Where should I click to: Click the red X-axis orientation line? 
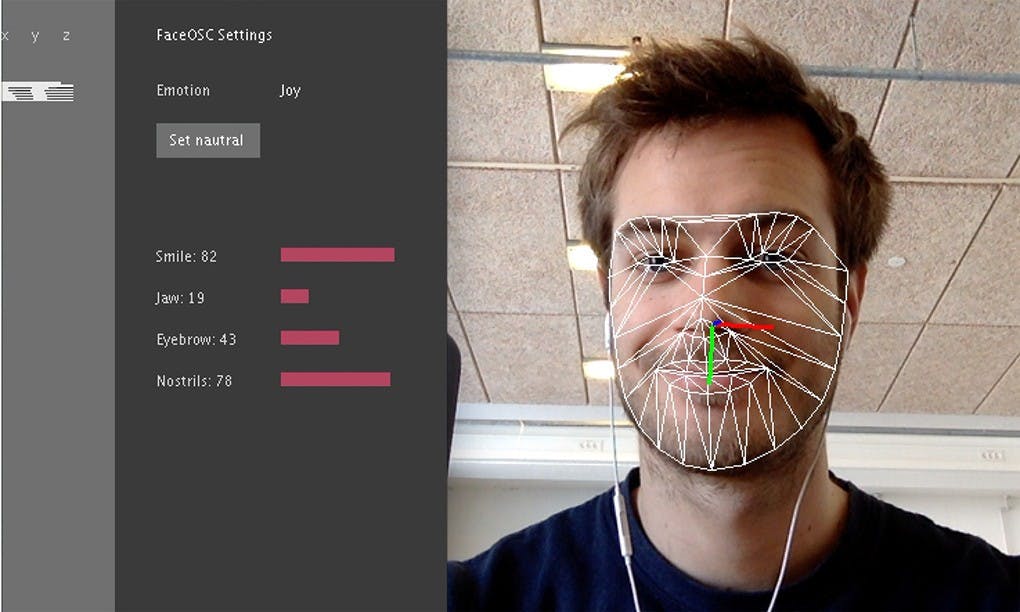coord(747,326)
